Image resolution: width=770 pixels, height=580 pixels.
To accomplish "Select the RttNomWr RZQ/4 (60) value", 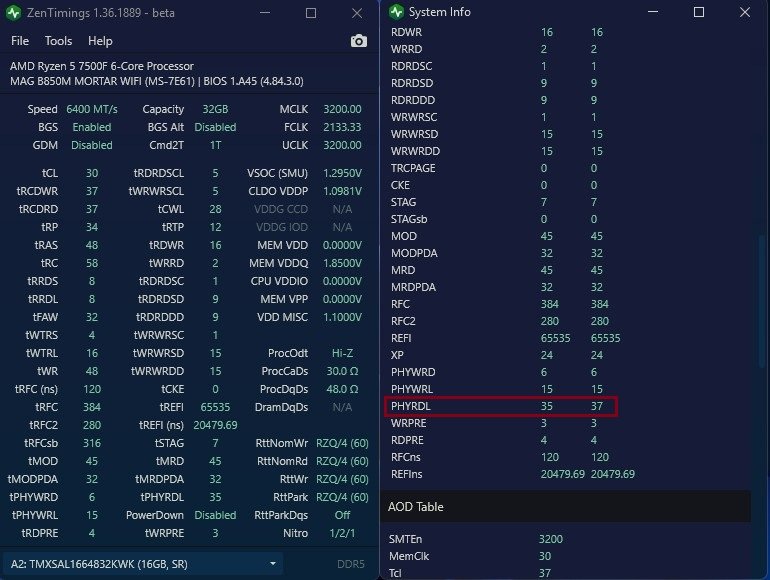I will (342, 443).
